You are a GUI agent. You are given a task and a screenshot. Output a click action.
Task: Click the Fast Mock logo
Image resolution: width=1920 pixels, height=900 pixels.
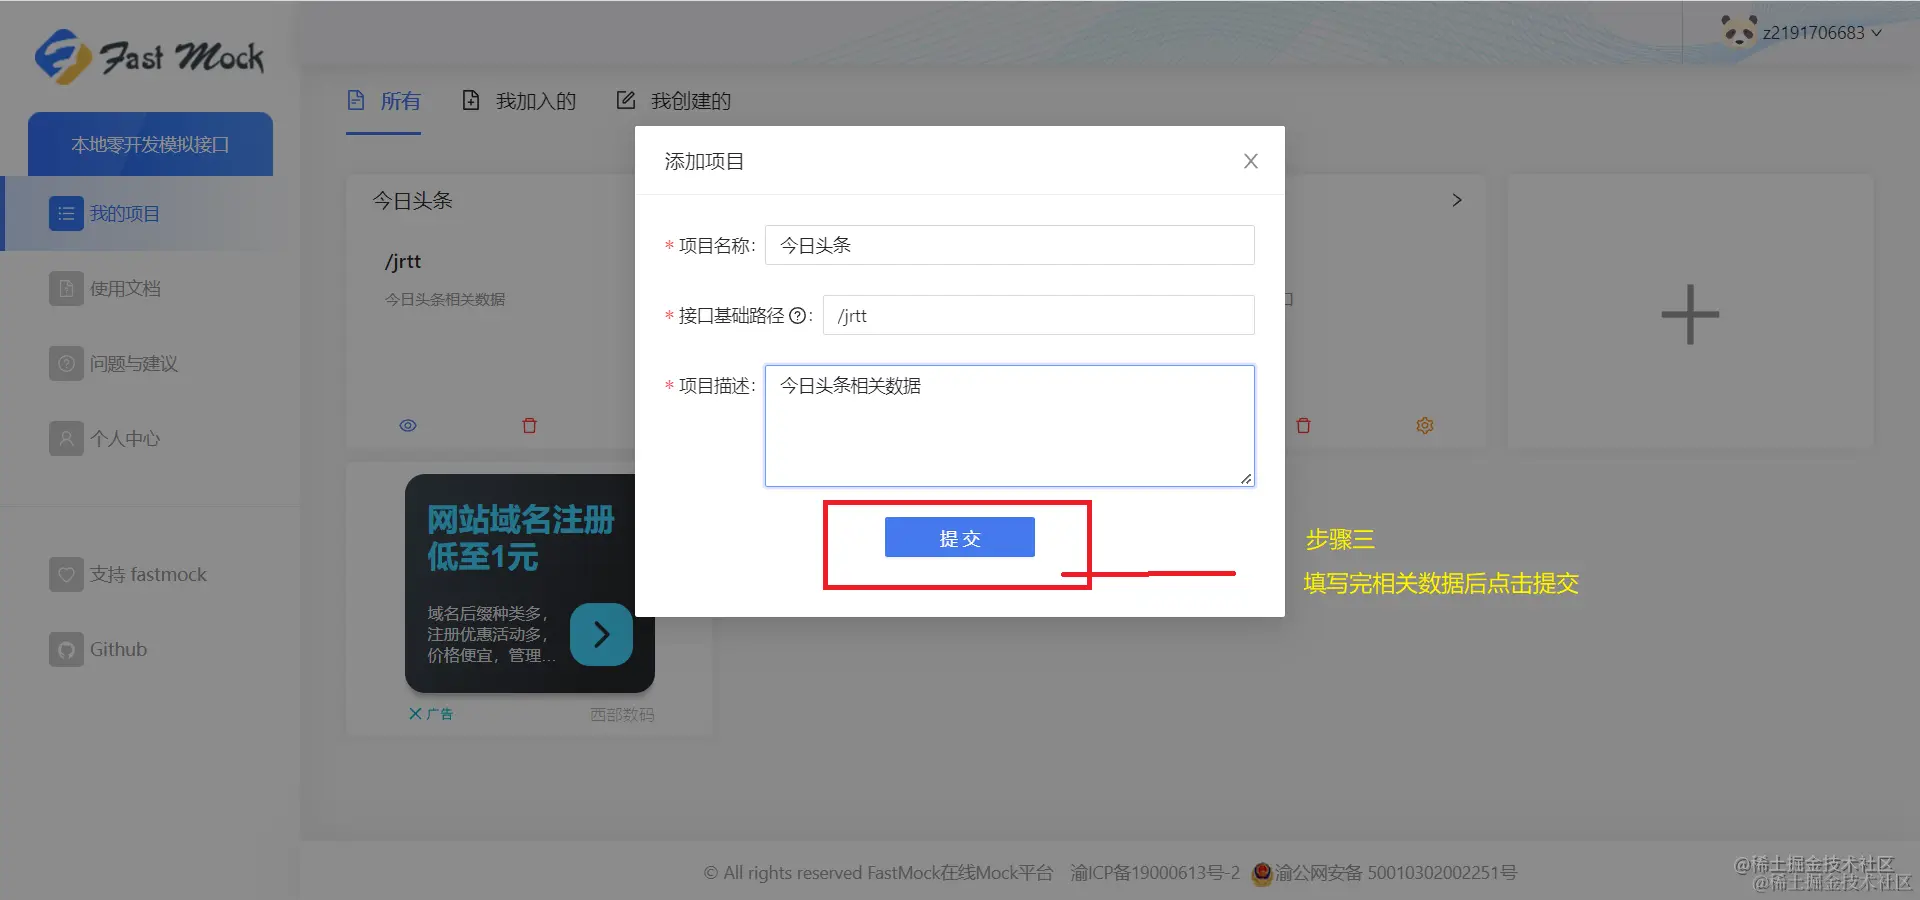click(149, 56)
